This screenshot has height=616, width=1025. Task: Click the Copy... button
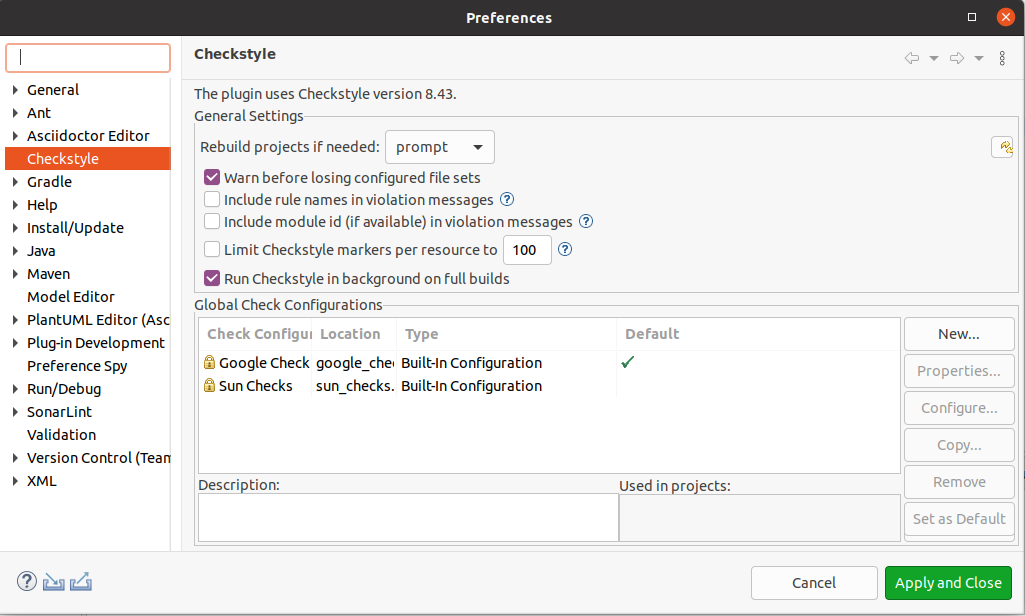click(x=959, y=445)
